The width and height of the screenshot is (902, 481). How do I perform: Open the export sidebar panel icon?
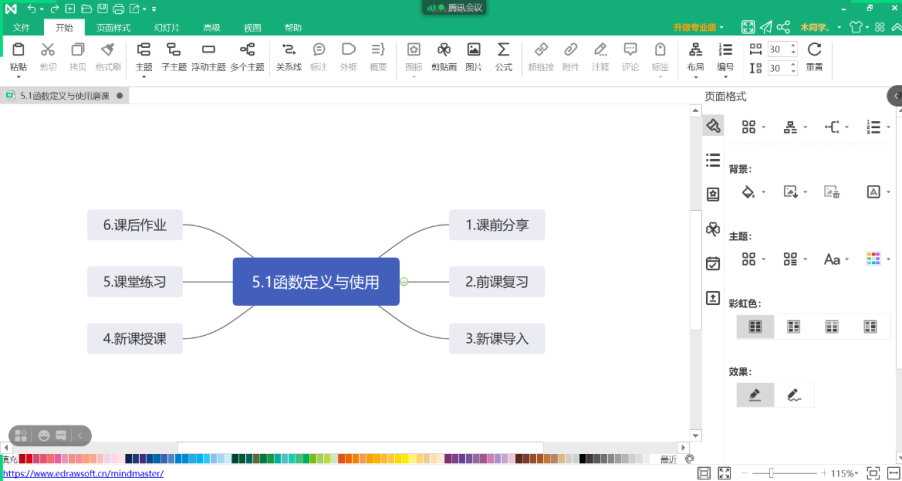(713, 298)
